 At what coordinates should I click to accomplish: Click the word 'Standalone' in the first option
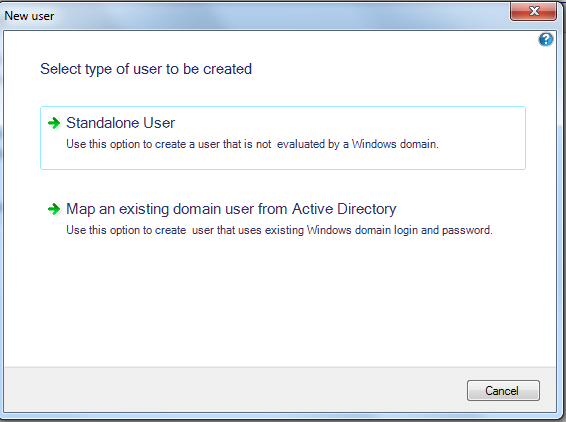[103, 123]
